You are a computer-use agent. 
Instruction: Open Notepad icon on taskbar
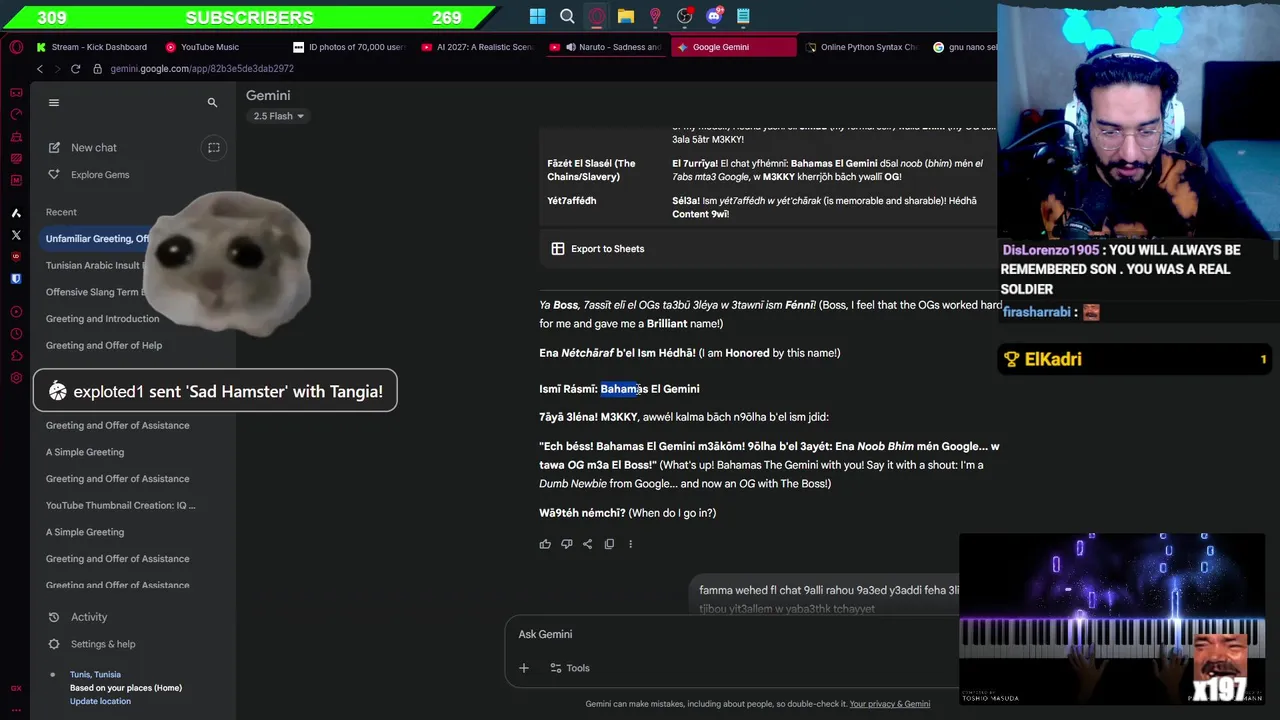tap(743, 16)
